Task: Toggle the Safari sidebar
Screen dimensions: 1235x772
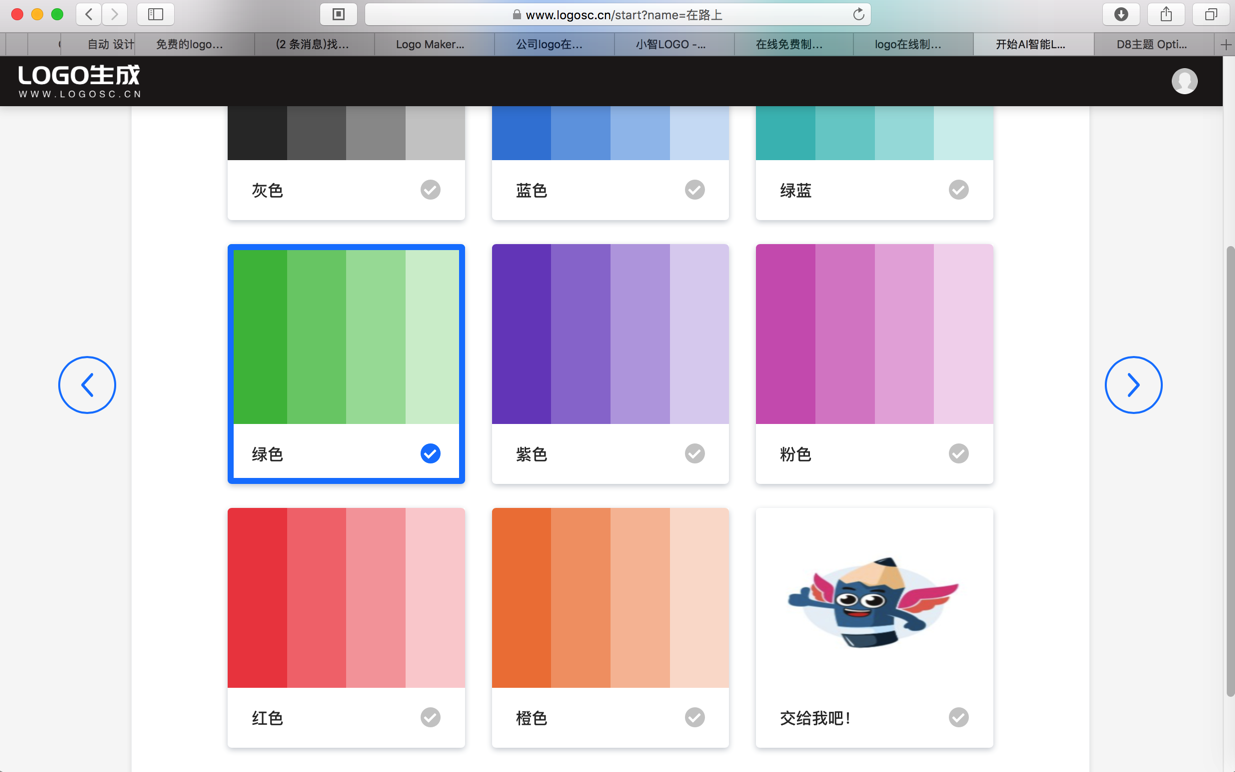Action: [x=155, y=14]
